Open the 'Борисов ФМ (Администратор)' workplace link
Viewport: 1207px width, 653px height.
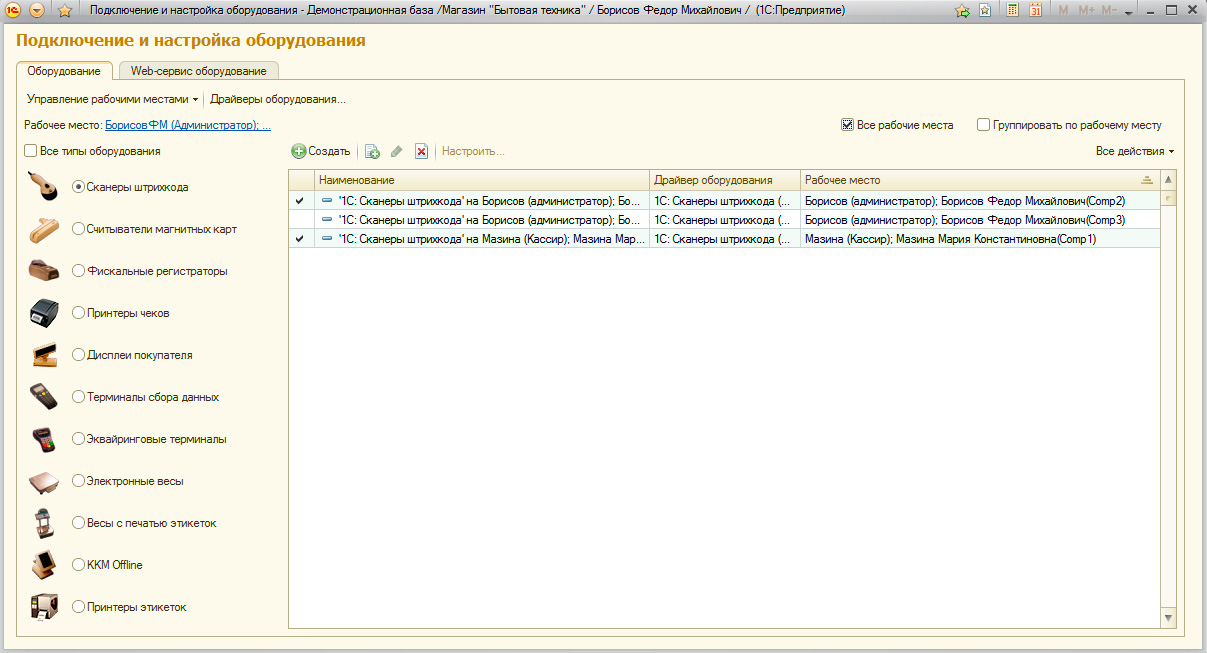coord(187,126)
